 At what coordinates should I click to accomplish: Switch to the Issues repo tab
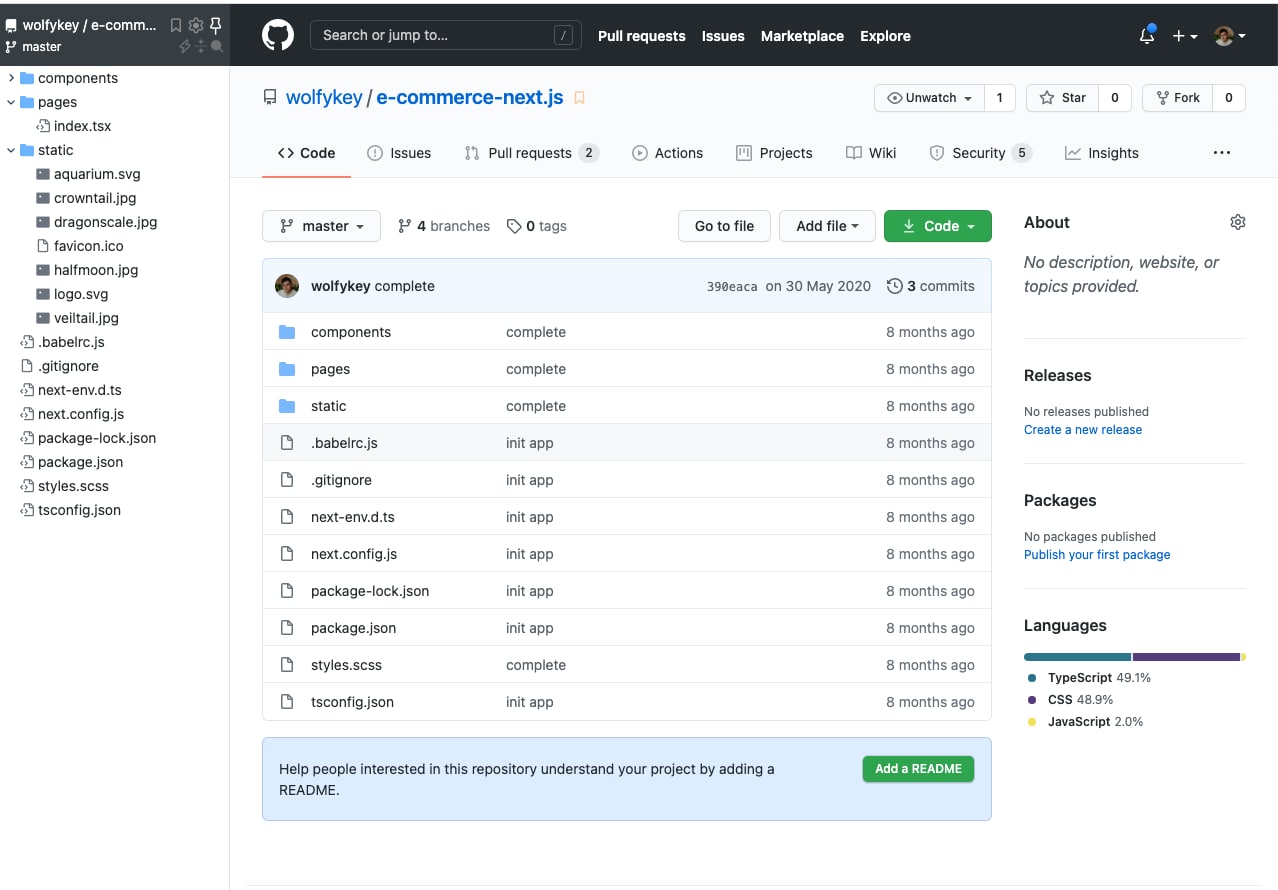[399, 153]
